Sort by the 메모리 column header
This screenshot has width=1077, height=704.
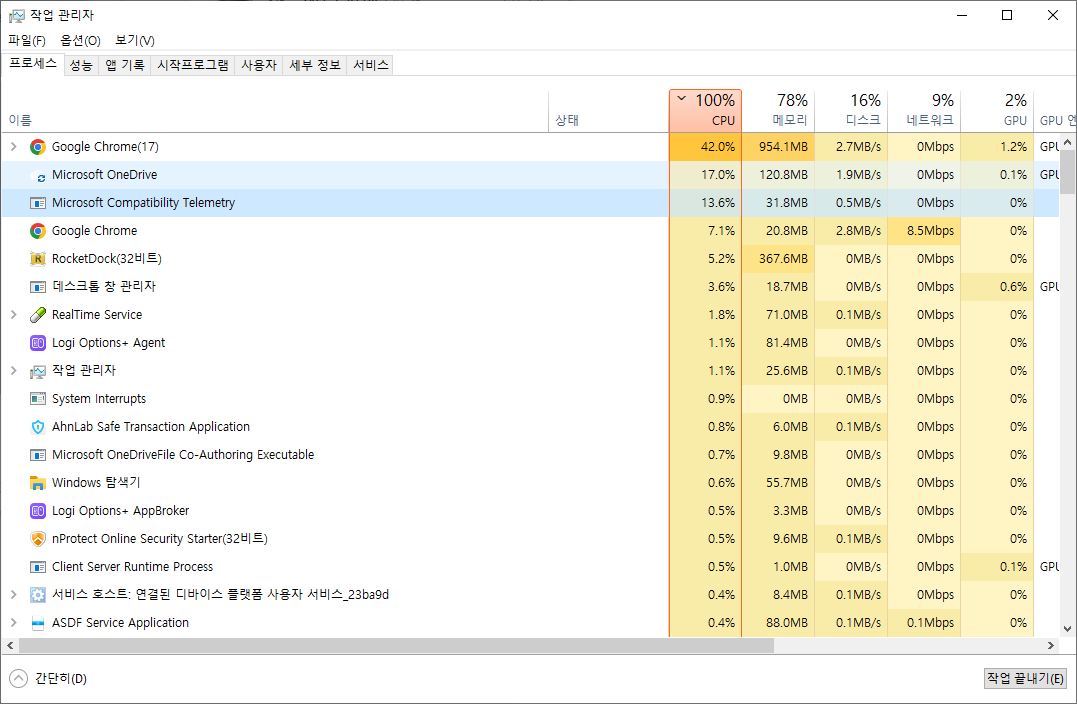click(778, 111)
